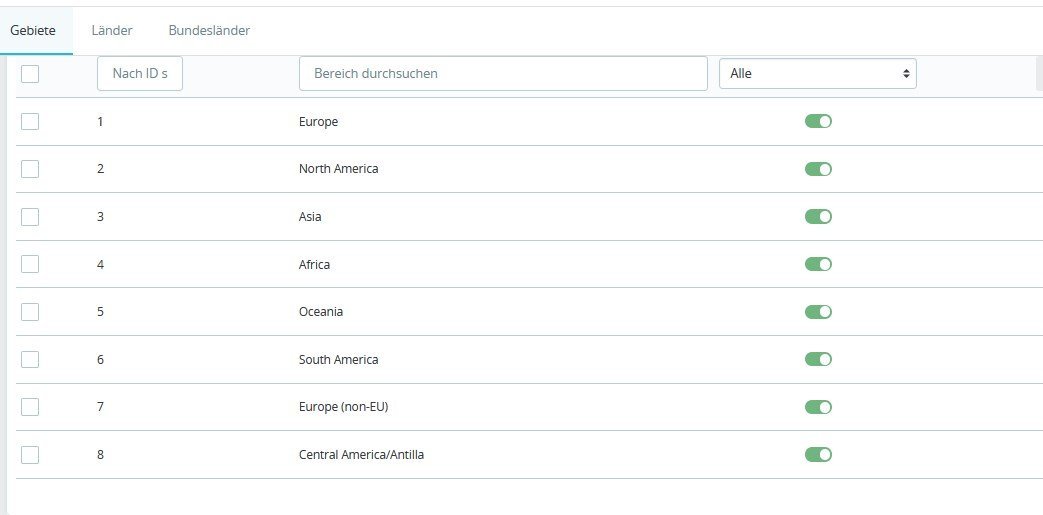Click the ID search filter field
Viewport: 1043px width, 515px height.
(x=140, y=73)
